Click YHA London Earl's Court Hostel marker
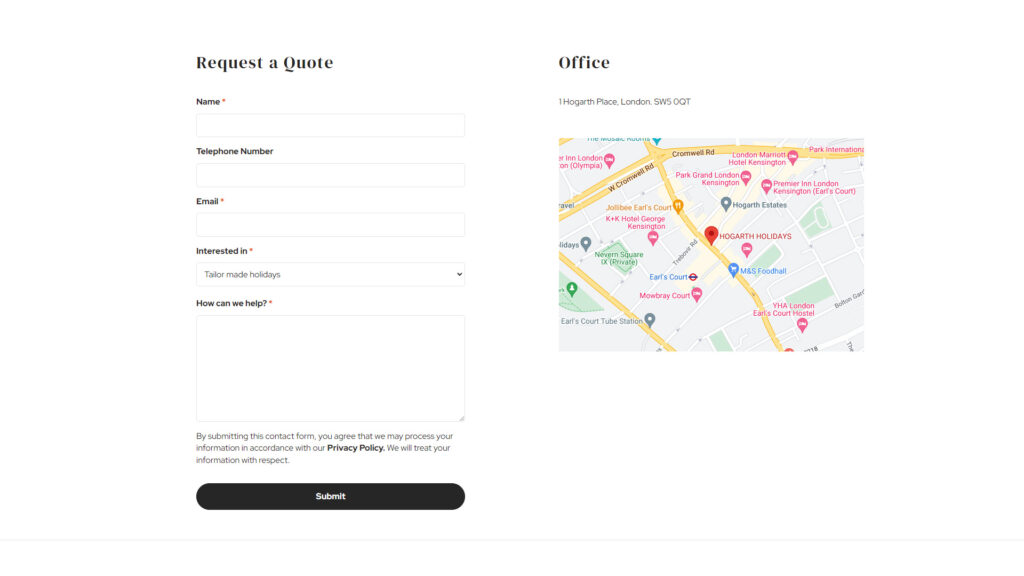 802,325
